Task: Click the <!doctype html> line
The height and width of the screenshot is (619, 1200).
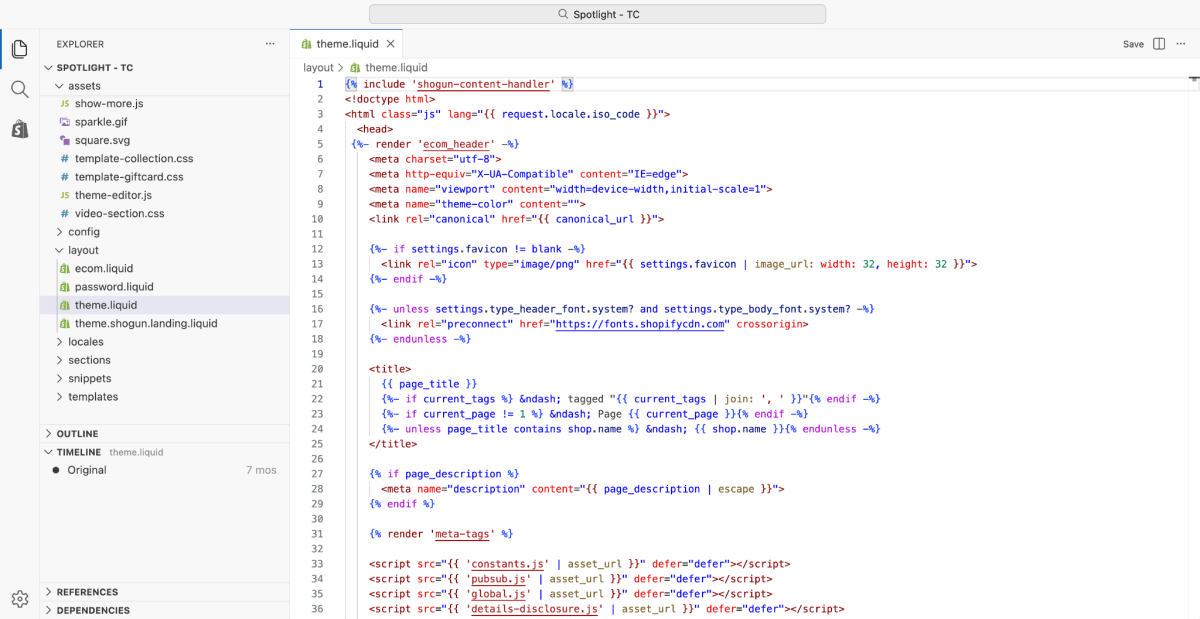Action: (x=390, y=99)
